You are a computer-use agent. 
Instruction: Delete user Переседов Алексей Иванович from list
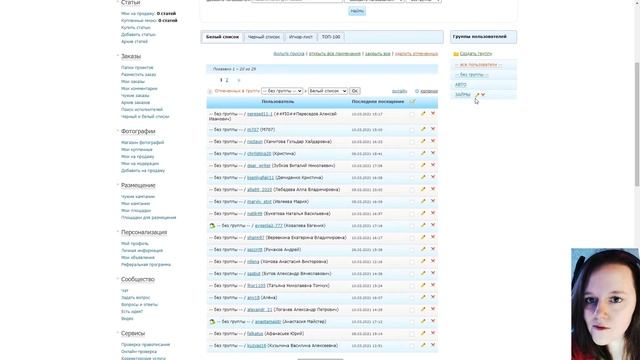(433, 113)
